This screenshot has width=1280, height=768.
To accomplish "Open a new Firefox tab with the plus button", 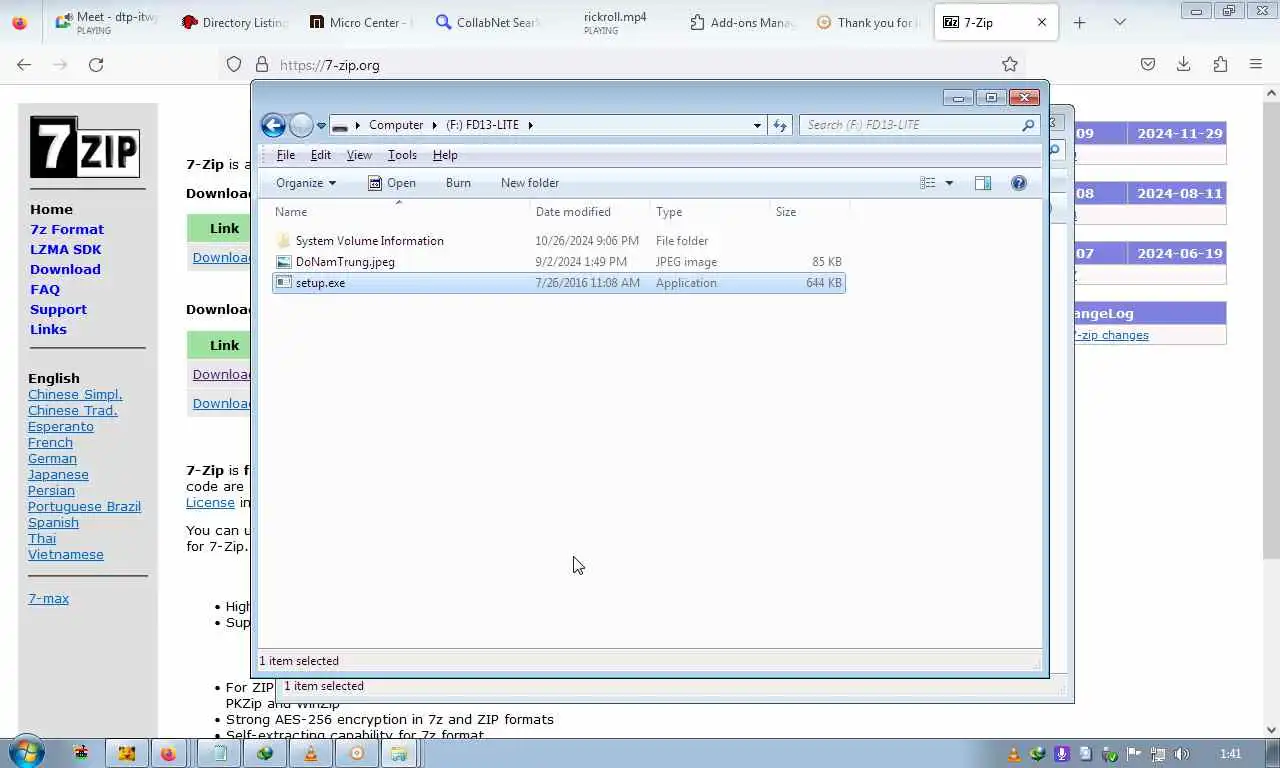I will (1079, 22).
